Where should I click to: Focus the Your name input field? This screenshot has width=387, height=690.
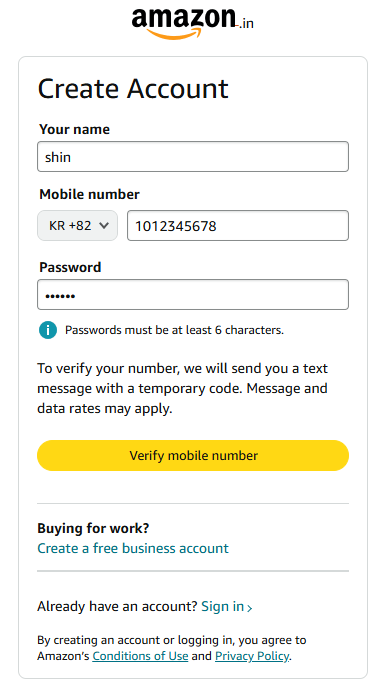point(193,157)
